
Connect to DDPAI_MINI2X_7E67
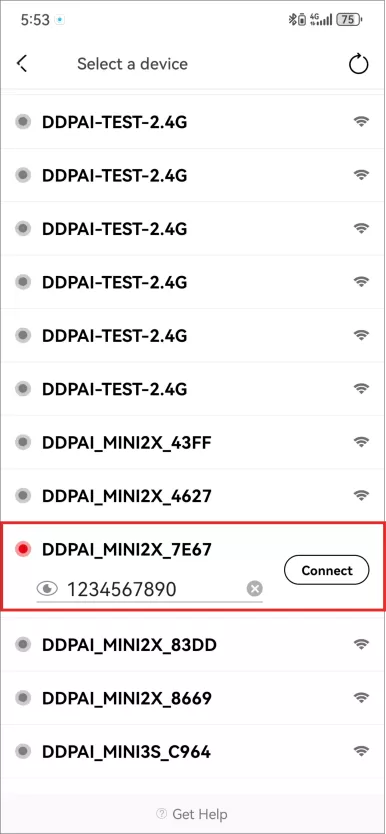[326, 570]
